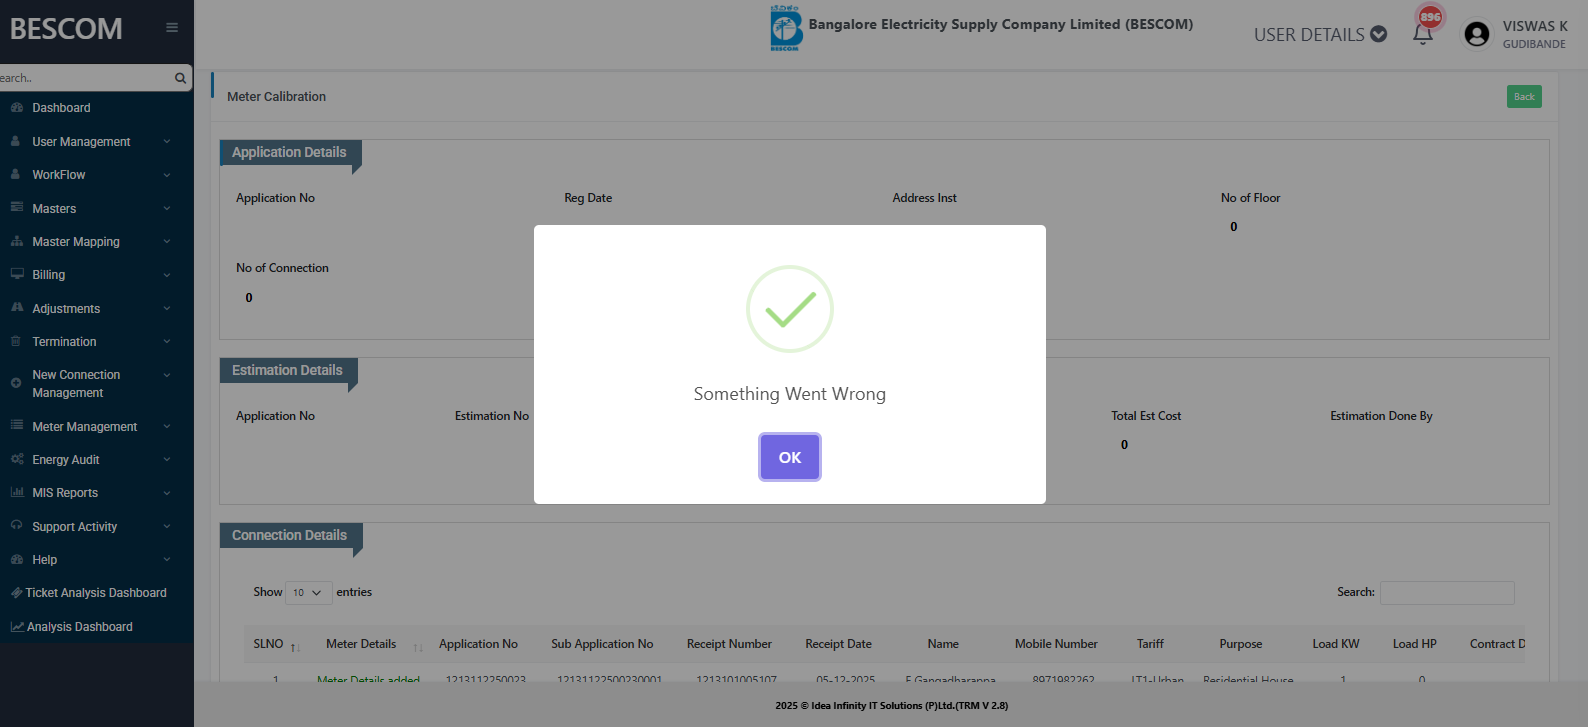Click the Billing sidebar icon
Screen dimensions: 1588x727
(17, 275)
